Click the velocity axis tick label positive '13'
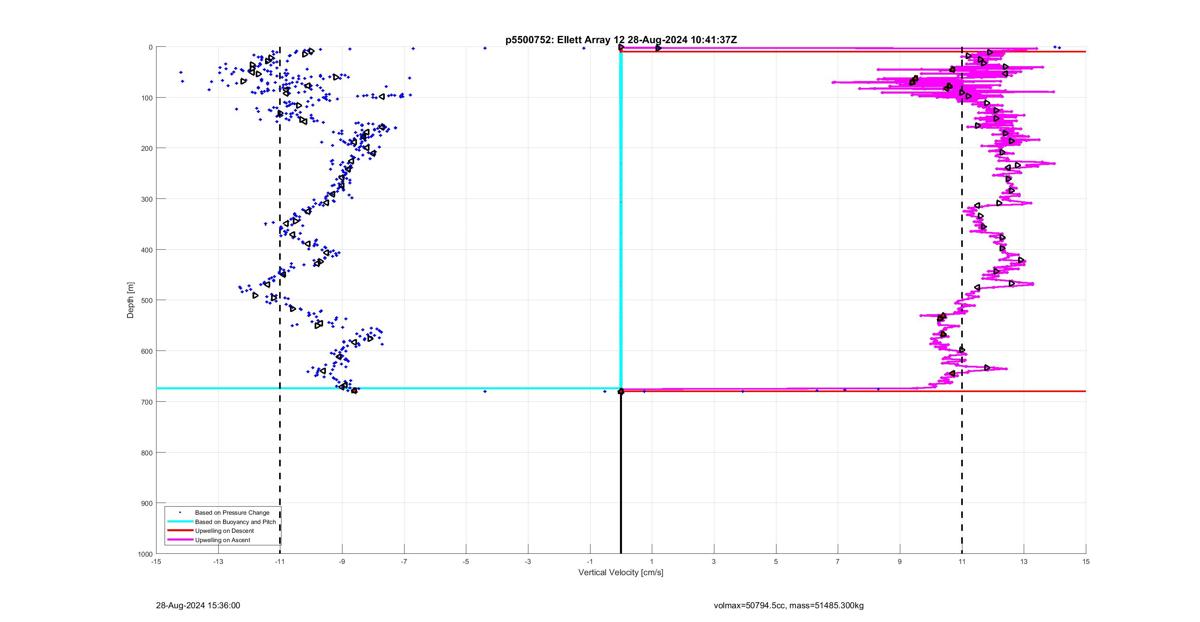Image resolution: width=1200 pixels, height=622 pixels. [1024, 562]
